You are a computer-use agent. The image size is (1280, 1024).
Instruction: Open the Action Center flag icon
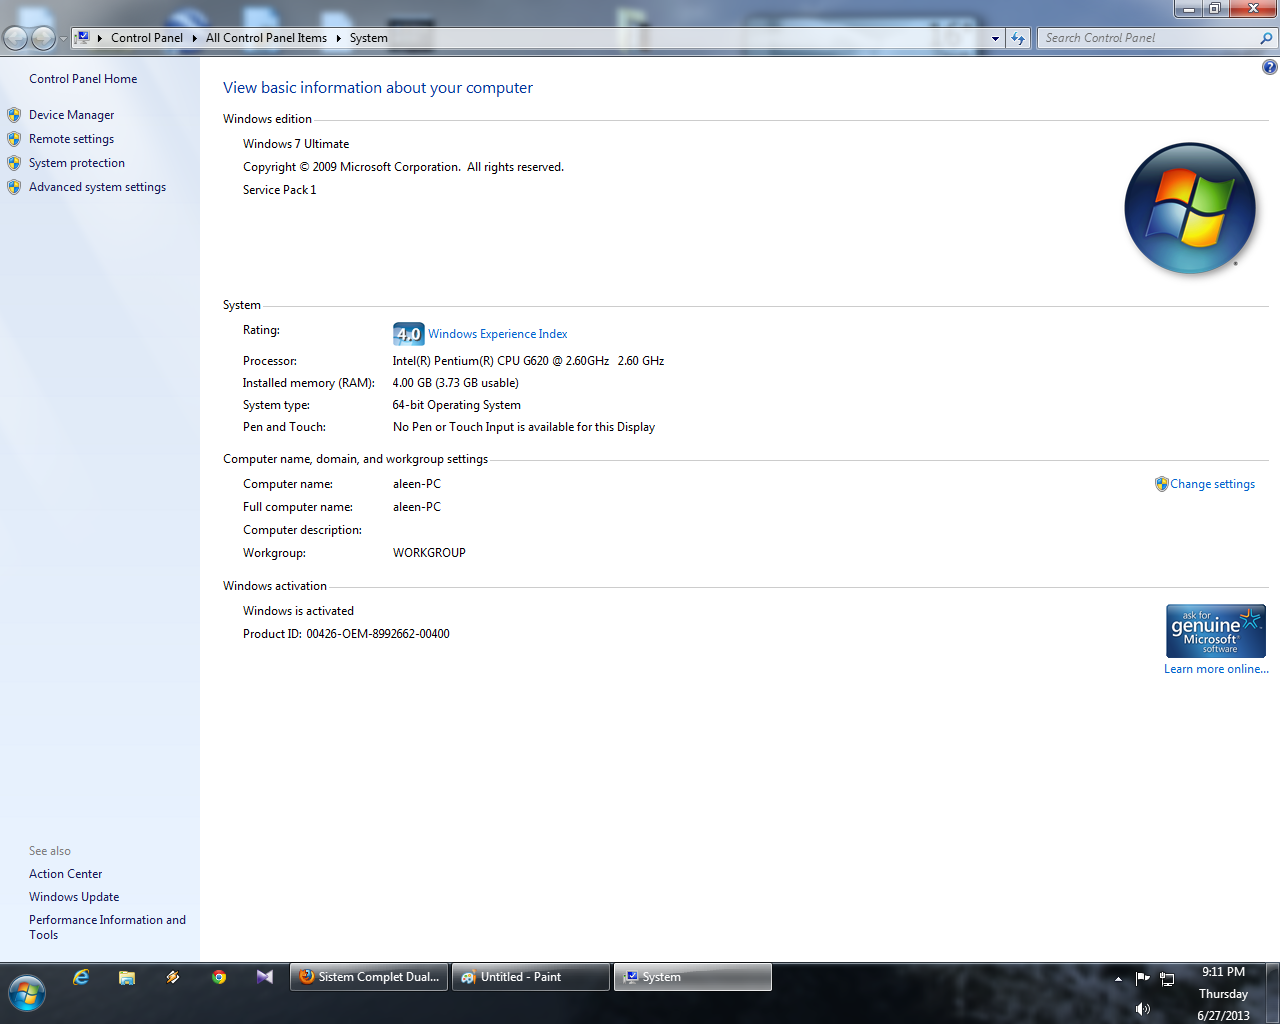1142,978
